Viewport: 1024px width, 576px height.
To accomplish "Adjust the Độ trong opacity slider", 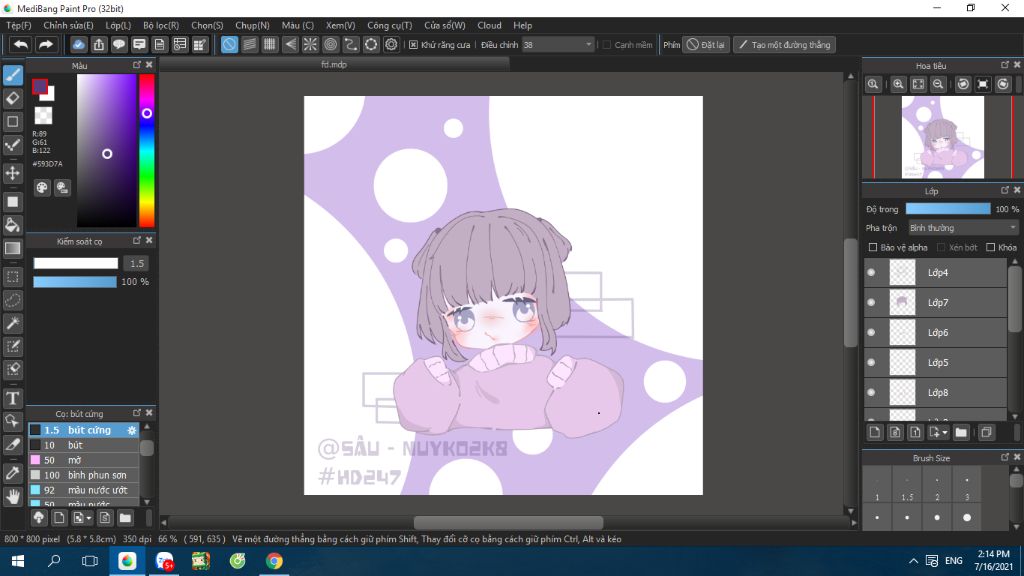I will [948, 209].
